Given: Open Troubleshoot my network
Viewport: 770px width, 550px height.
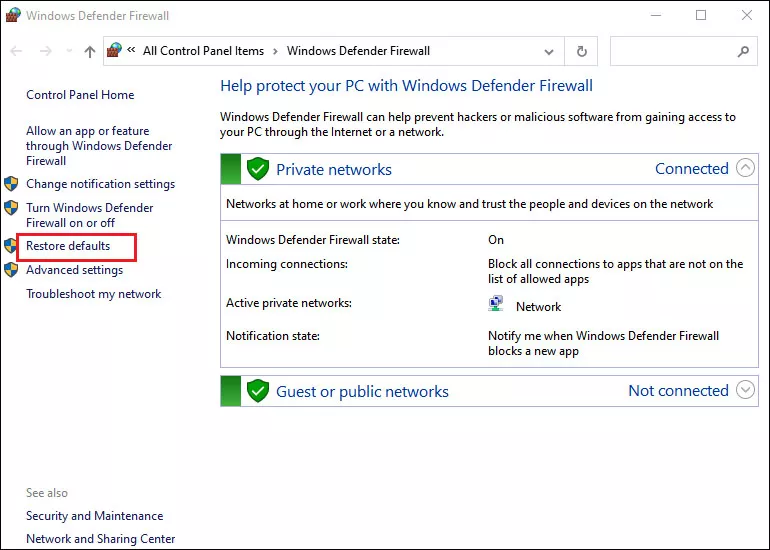Looking at the screenshot, I should (94, 294).
